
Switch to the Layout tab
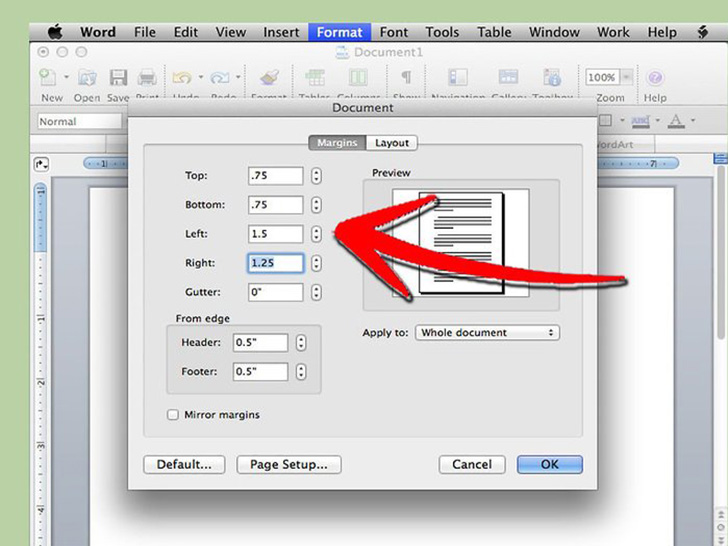pyautogui.click(x=392, y=143)
